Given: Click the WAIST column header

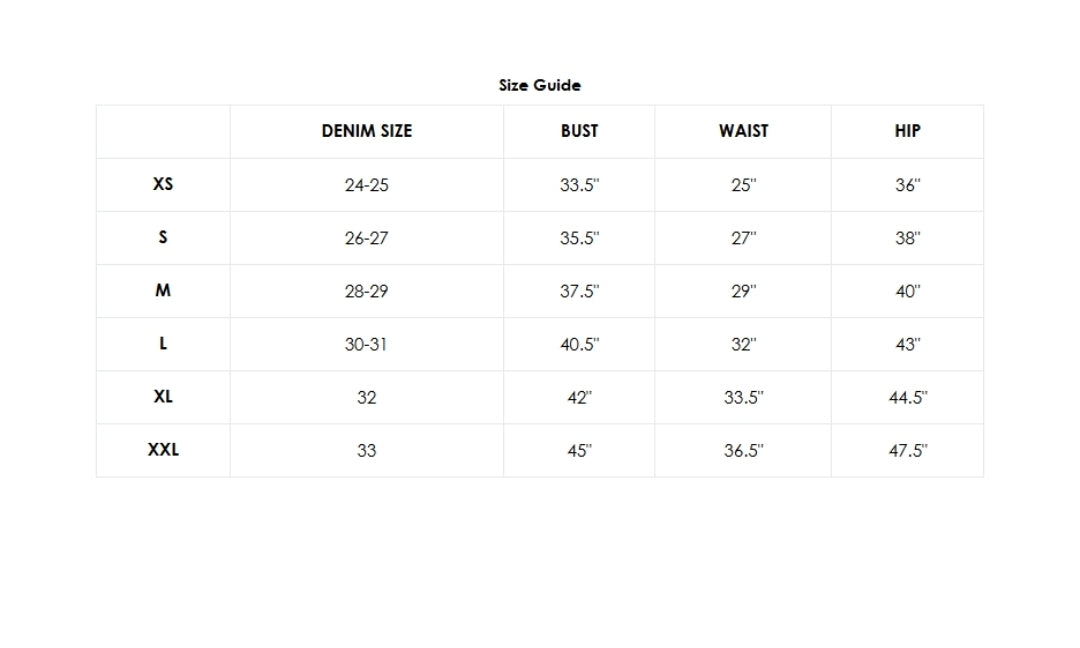Looking at the screenshot, I should pyautogui.click(x=743, y=131).
